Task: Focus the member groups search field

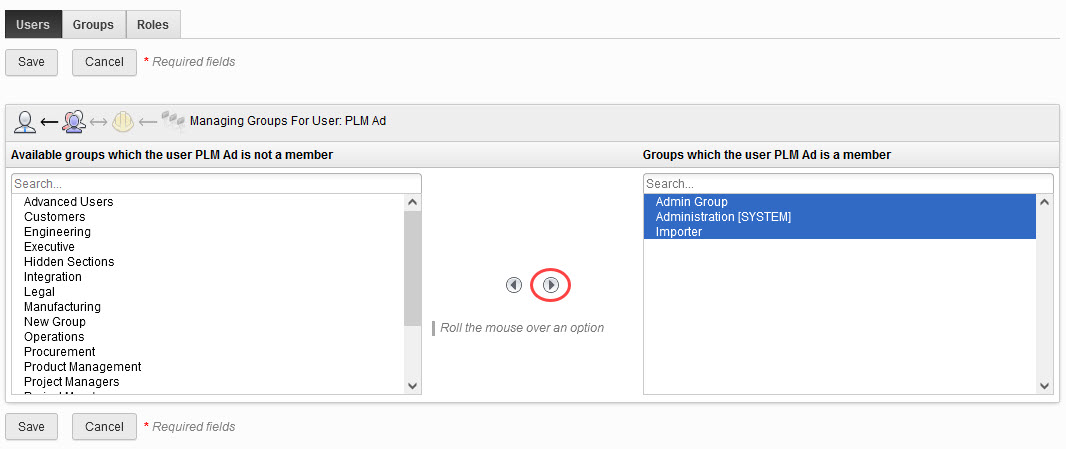Action: click(x=848, y=184)
